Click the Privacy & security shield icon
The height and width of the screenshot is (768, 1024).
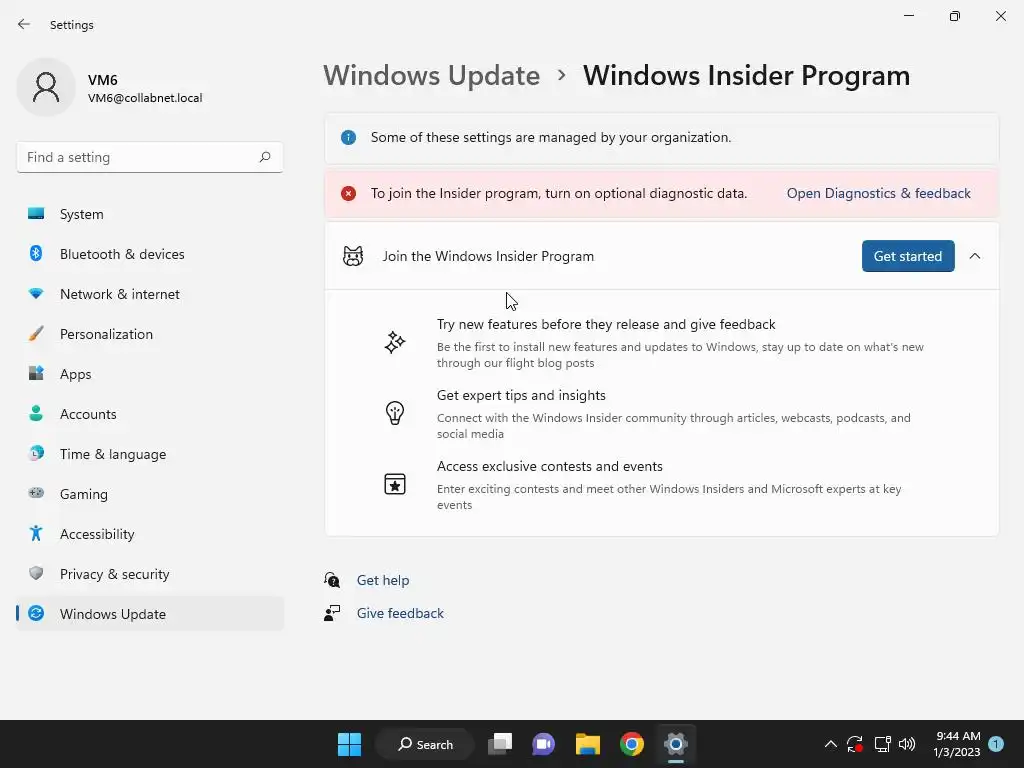click(36, 573)
